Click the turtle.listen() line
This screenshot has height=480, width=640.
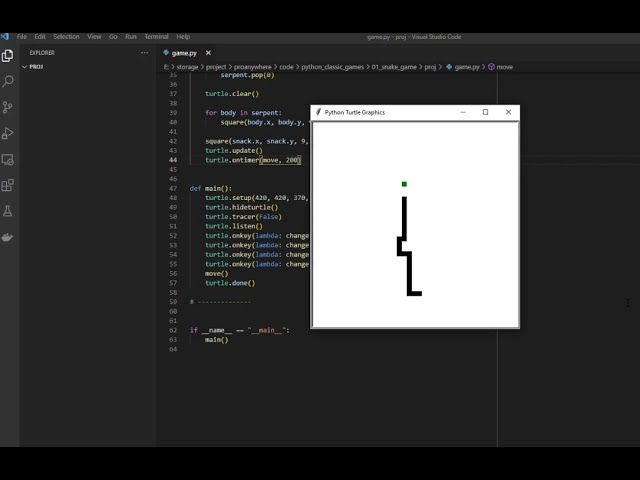point(234,226)
